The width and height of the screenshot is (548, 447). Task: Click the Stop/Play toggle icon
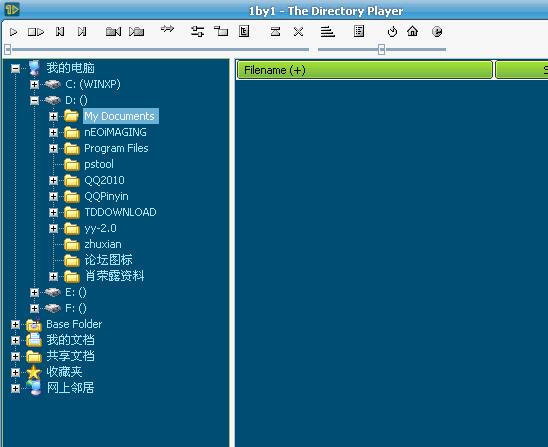coord(36,32)
